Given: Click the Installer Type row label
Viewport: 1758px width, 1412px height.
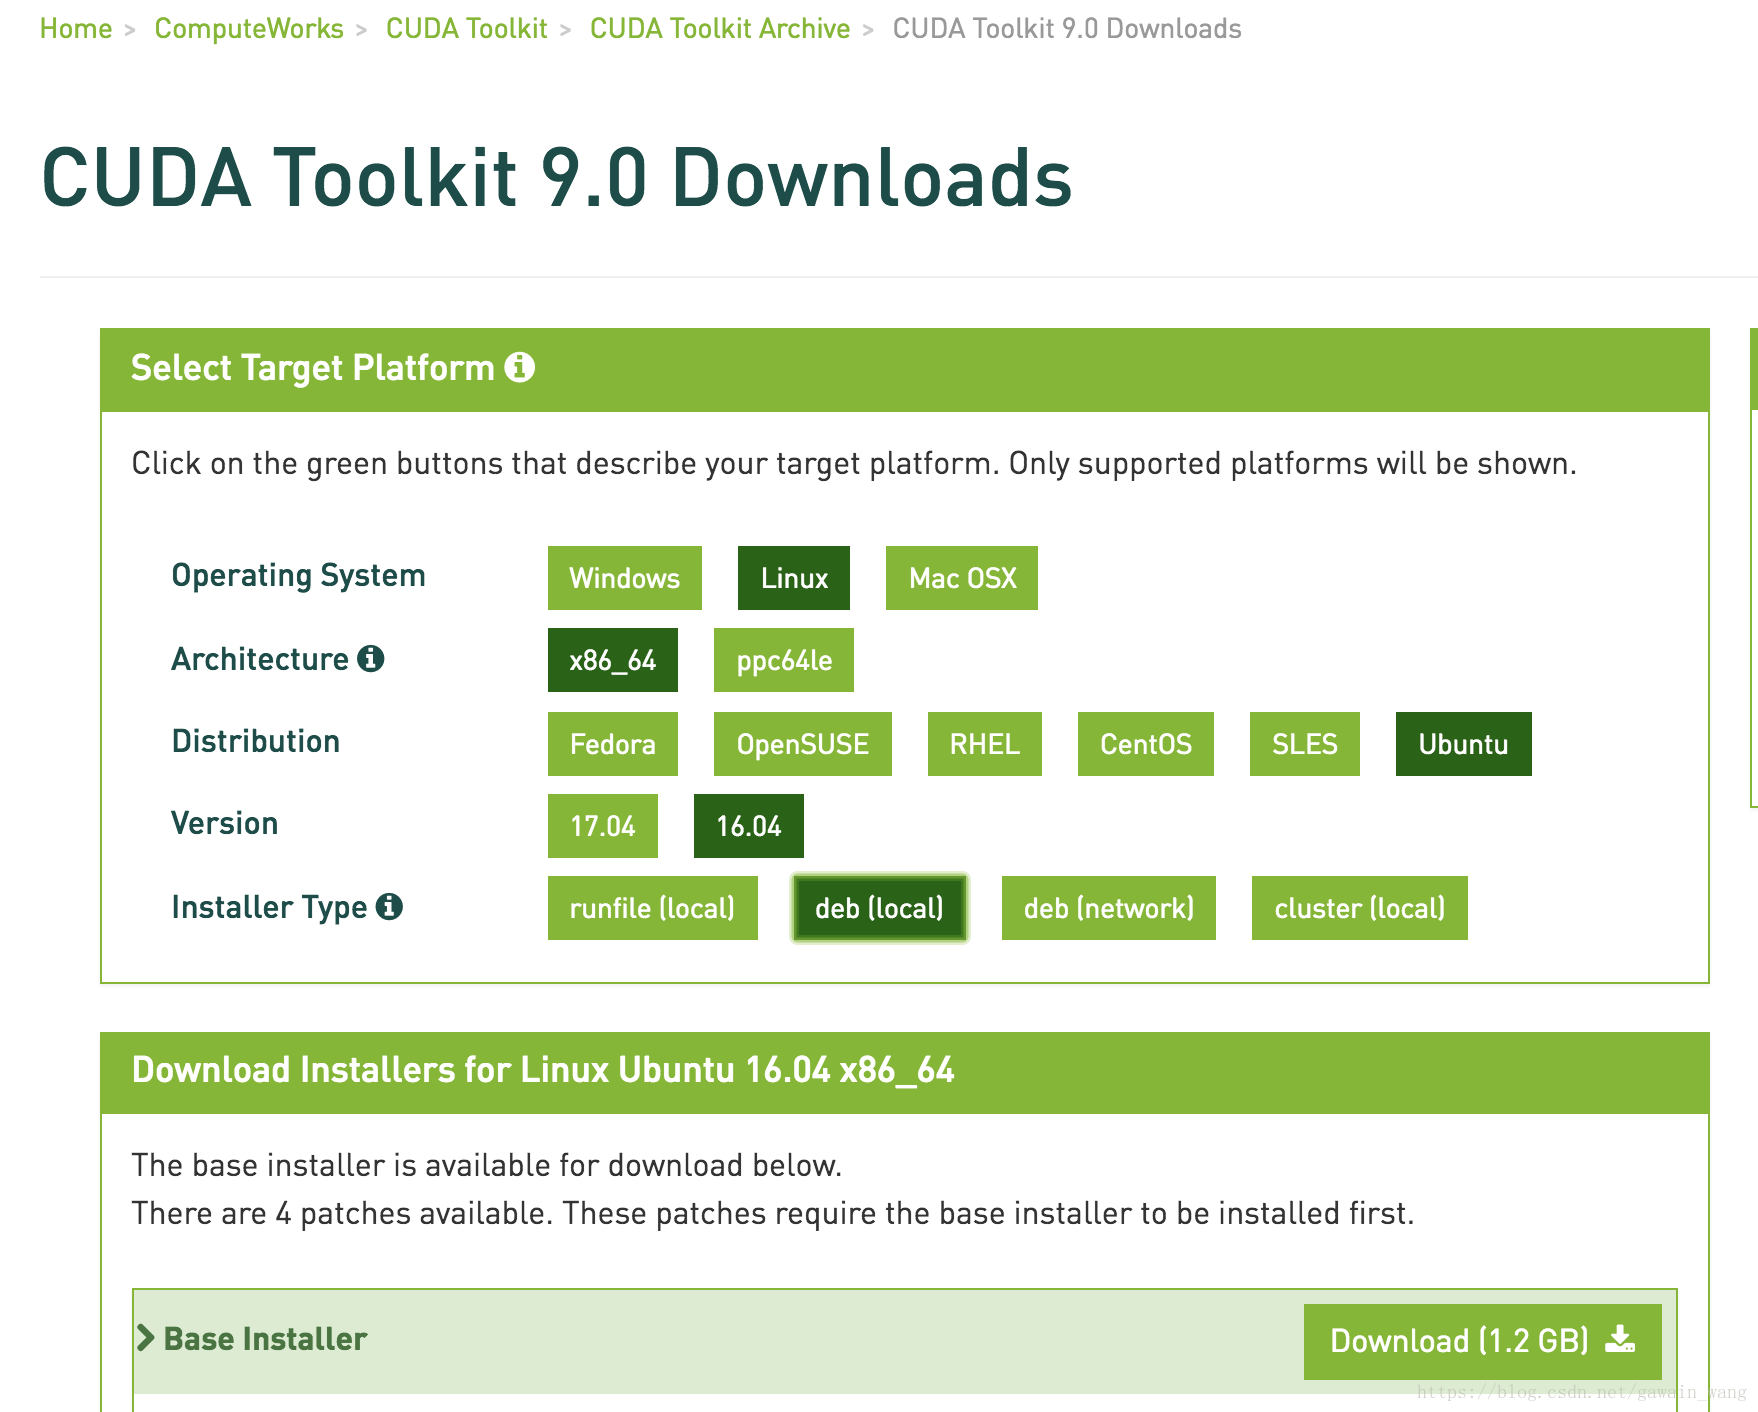Looking at the screenshot, I should [270, 907].
